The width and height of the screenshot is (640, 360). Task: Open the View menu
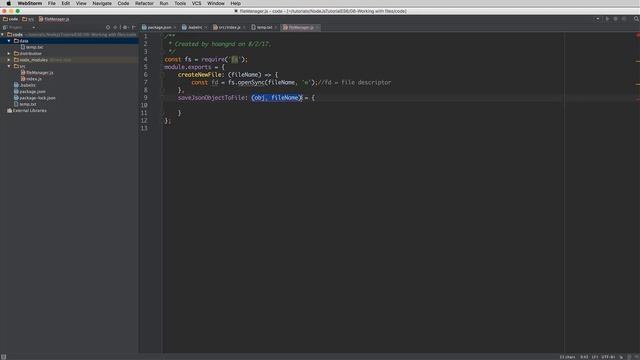(81, 3)
